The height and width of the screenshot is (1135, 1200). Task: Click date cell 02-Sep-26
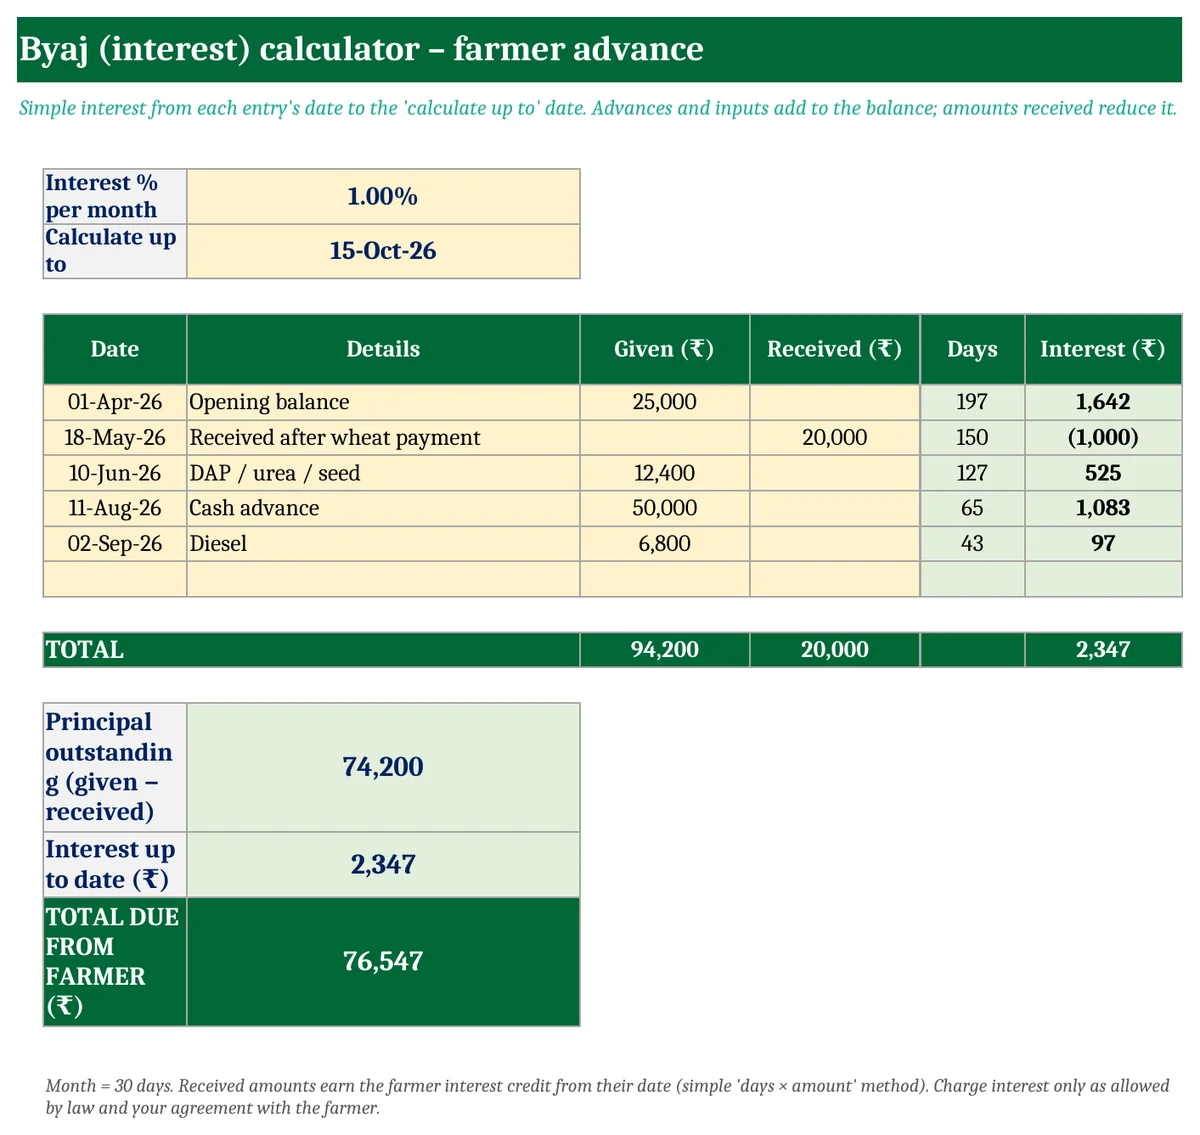point(115,544)
